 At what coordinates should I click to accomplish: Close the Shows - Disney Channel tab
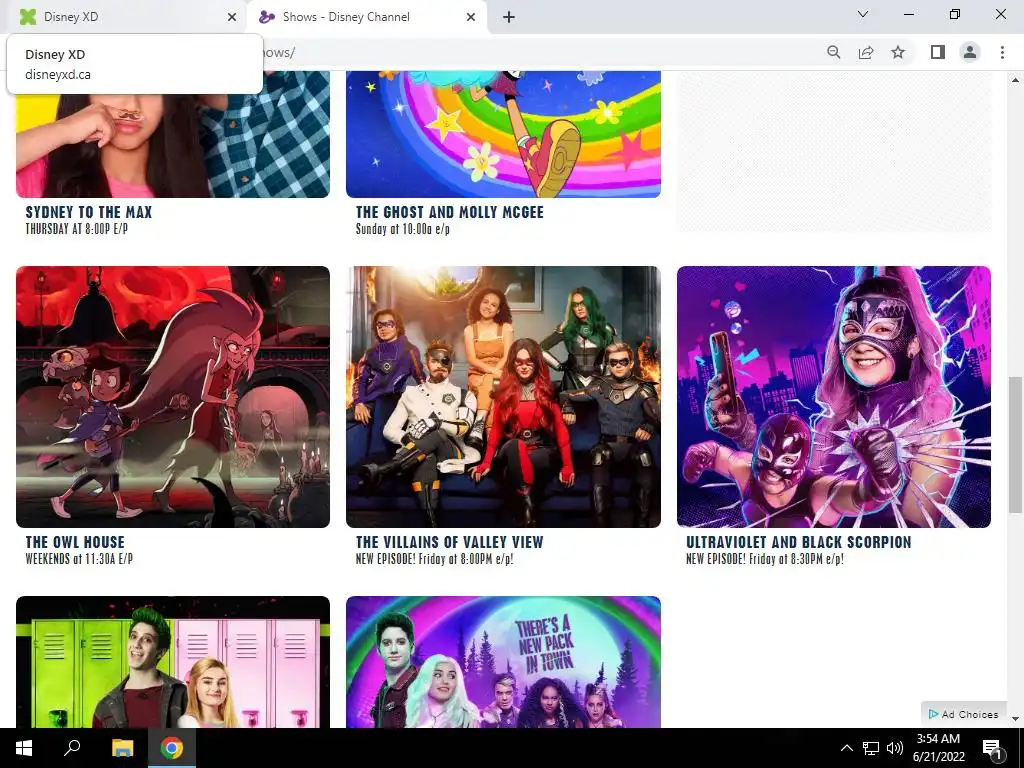(x=471, y=17)
